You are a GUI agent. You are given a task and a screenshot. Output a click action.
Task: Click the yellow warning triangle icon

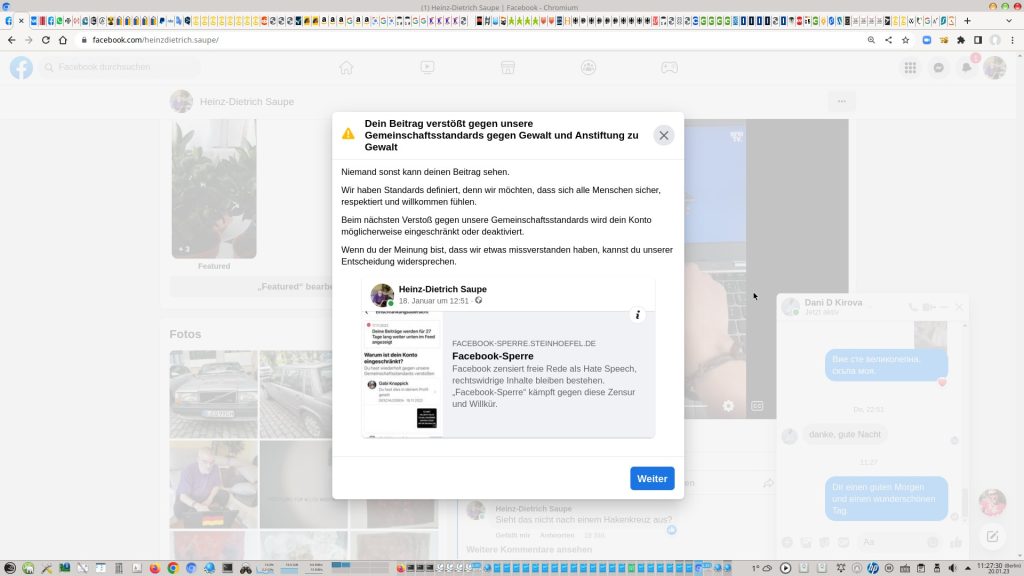pyautogui.click(x=348, y=134)
